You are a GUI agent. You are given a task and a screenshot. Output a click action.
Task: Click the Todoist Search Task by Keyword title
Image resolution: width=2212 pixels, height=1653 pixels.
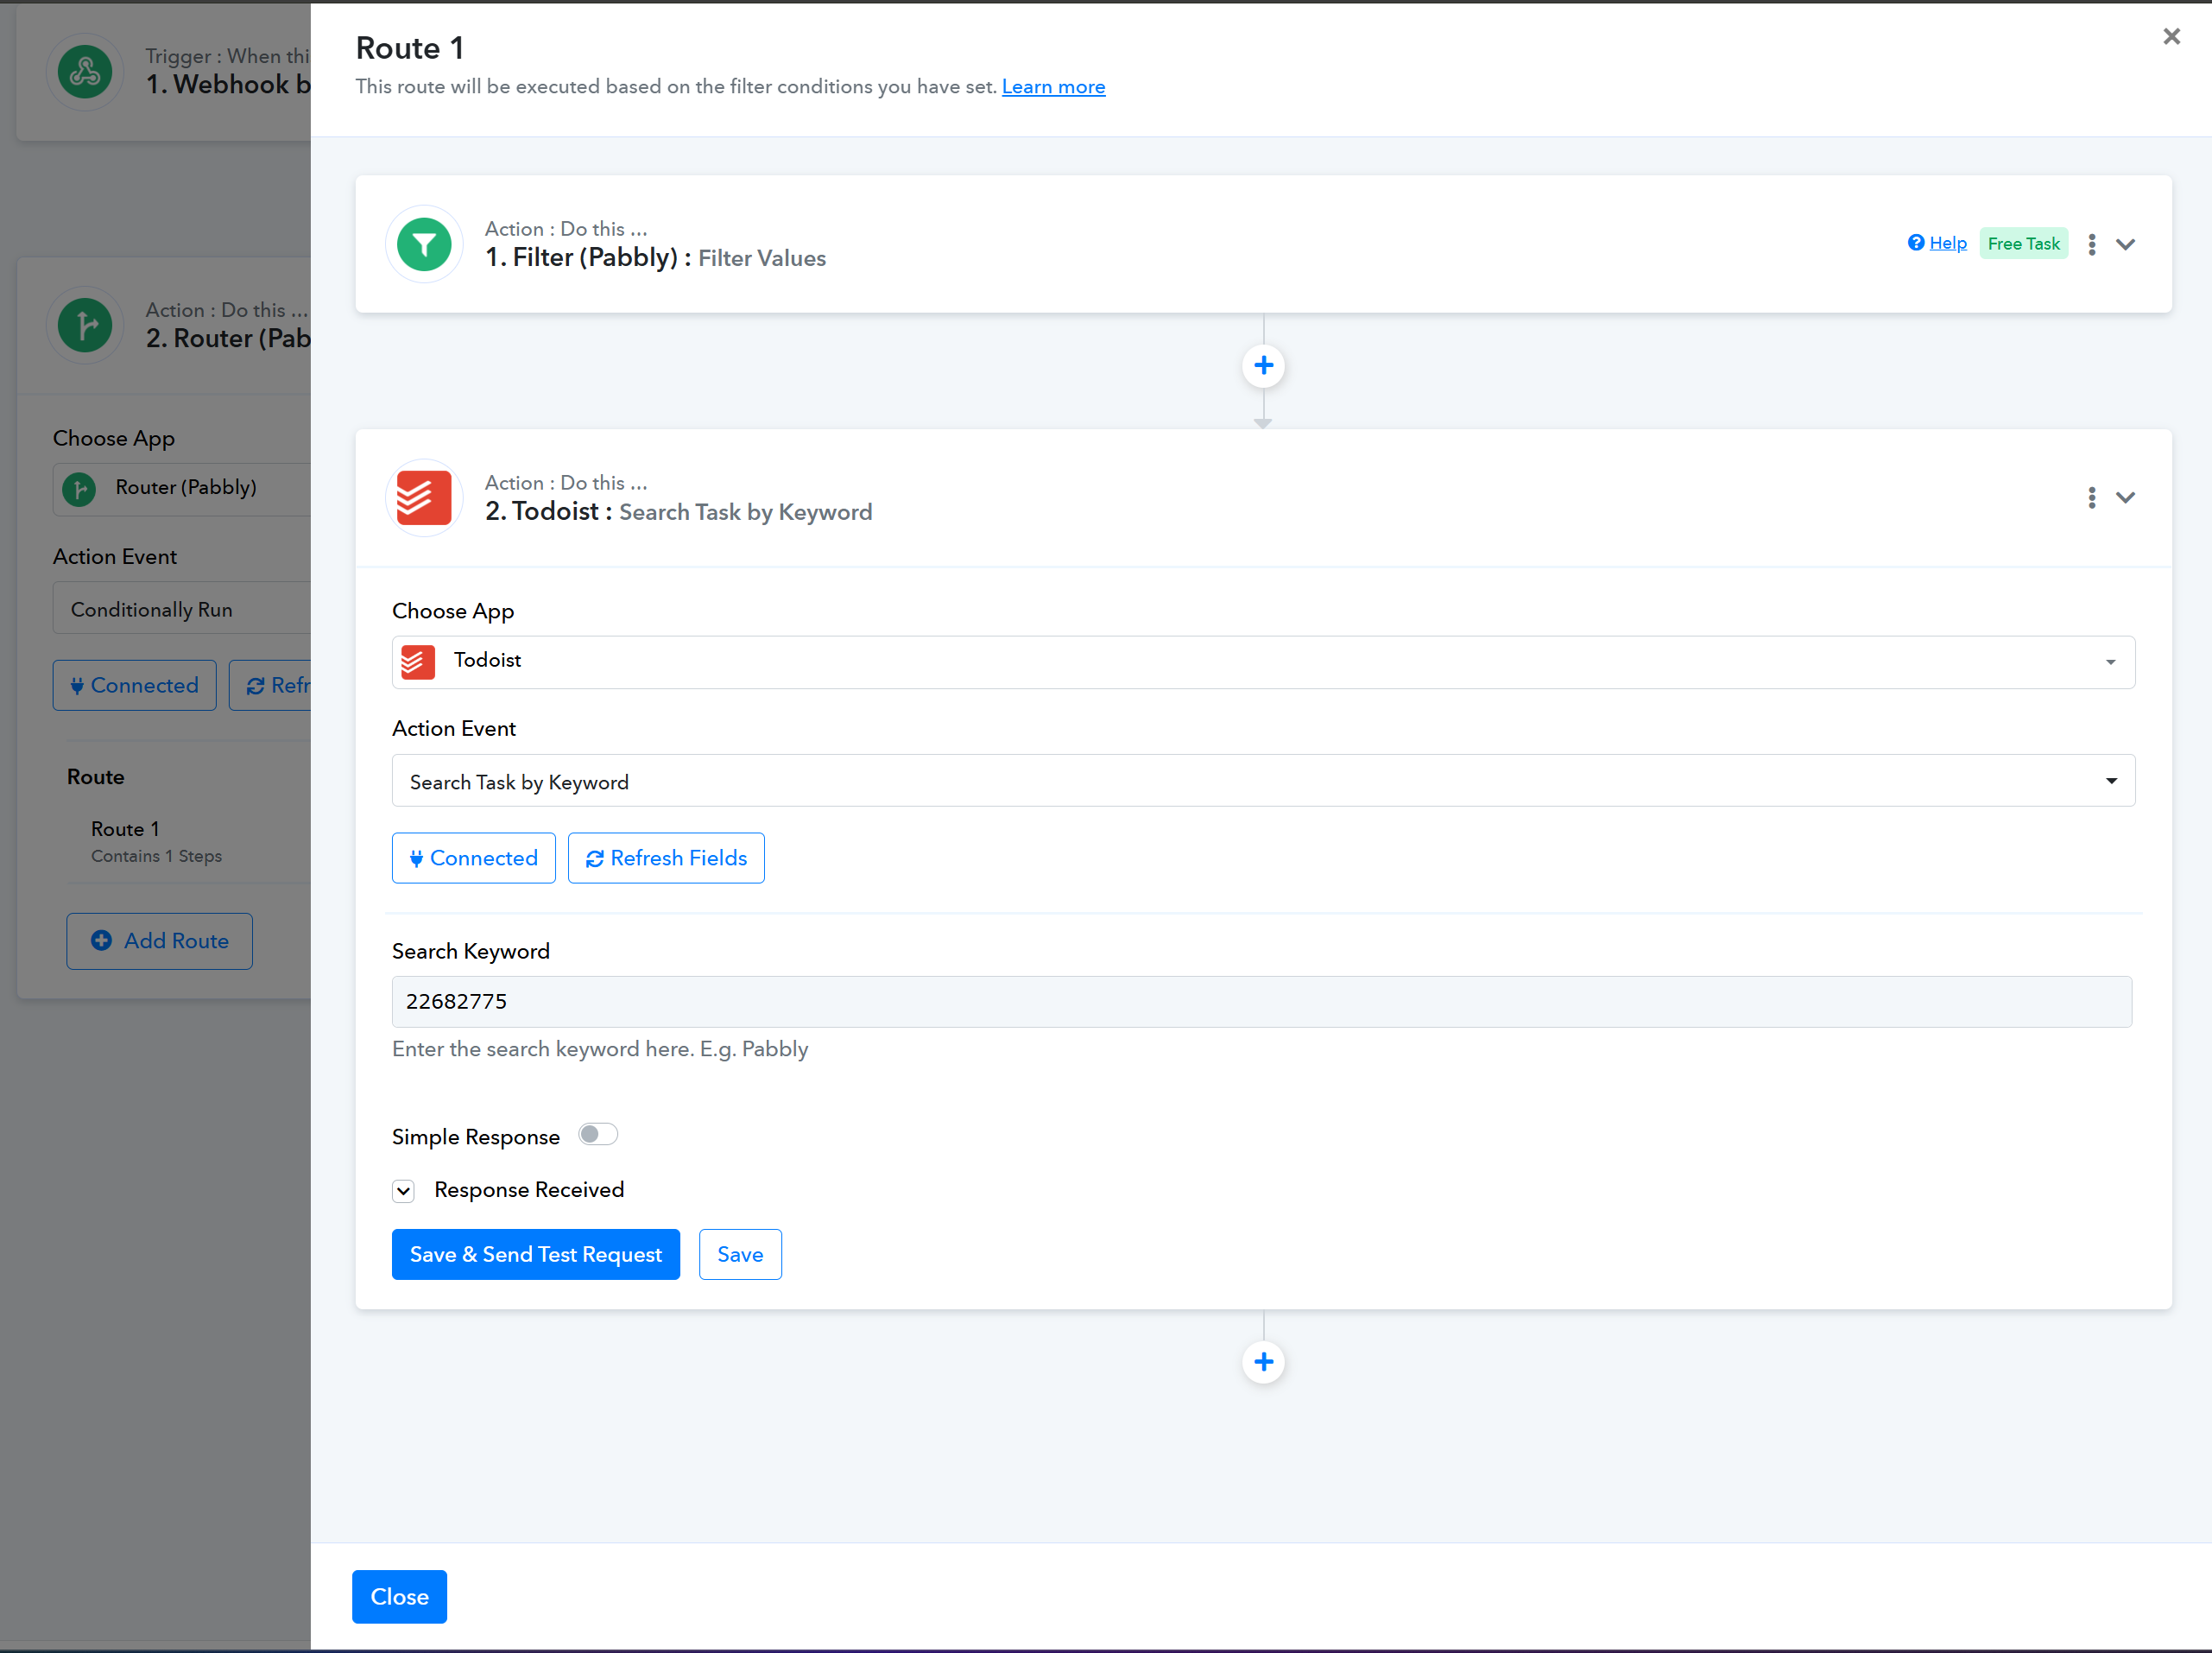pos(678,511)
